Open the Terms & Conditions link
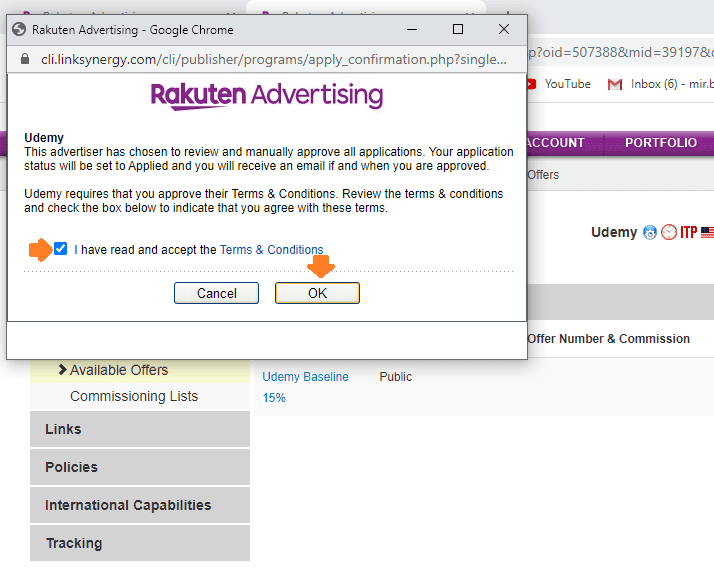The width and height of the screenshot is (714, 570). 271,249
